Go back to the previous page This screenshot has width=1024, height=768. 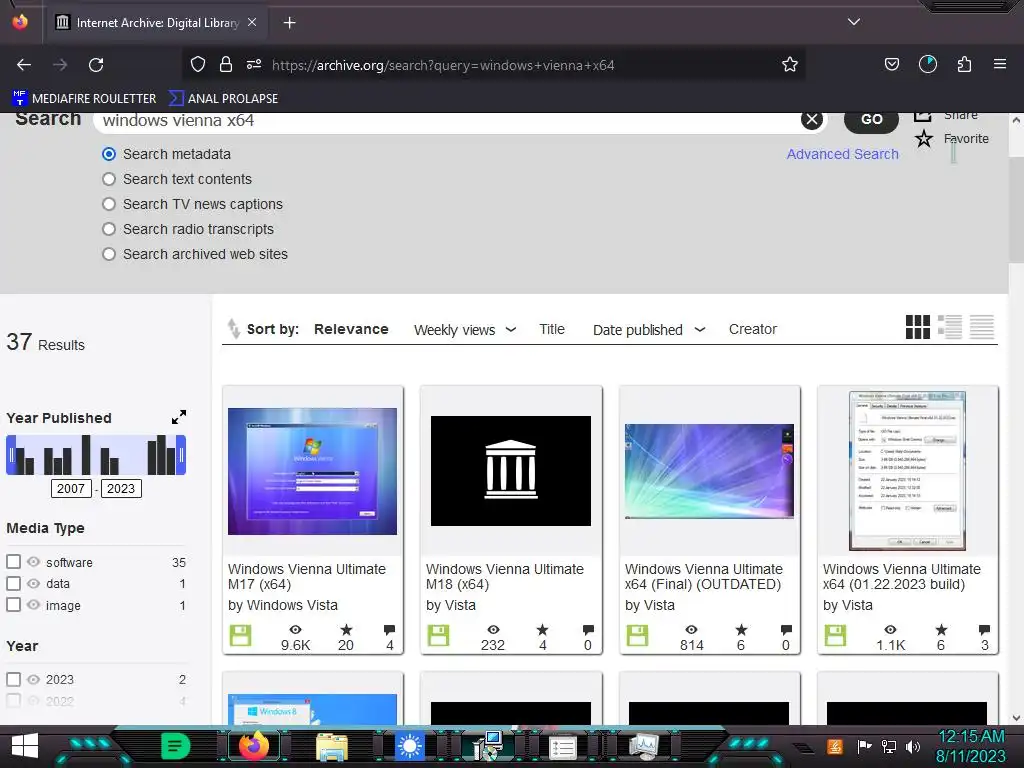point(24,65)
